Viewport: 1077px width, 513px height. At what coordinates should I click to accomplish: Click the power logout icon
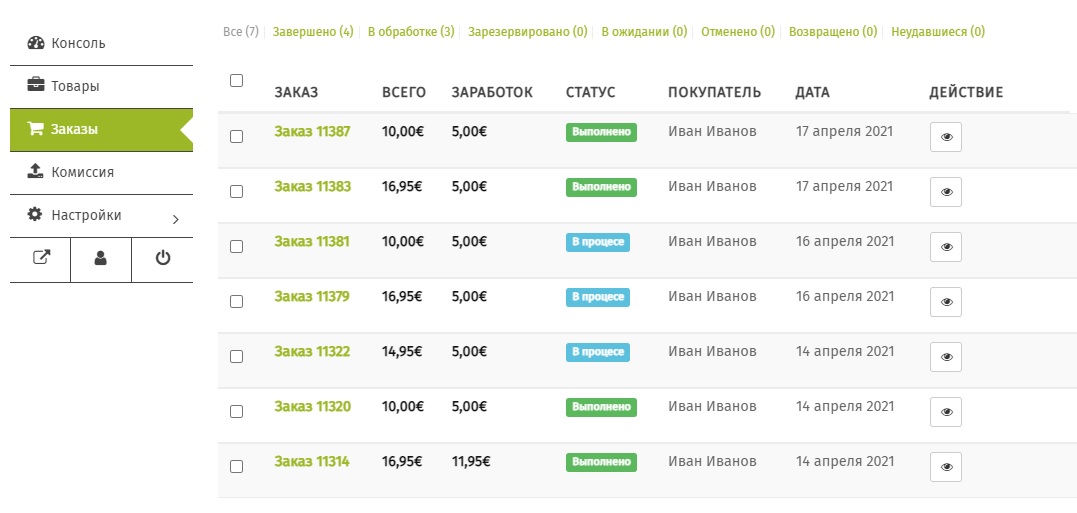click(x=163, y=258)
